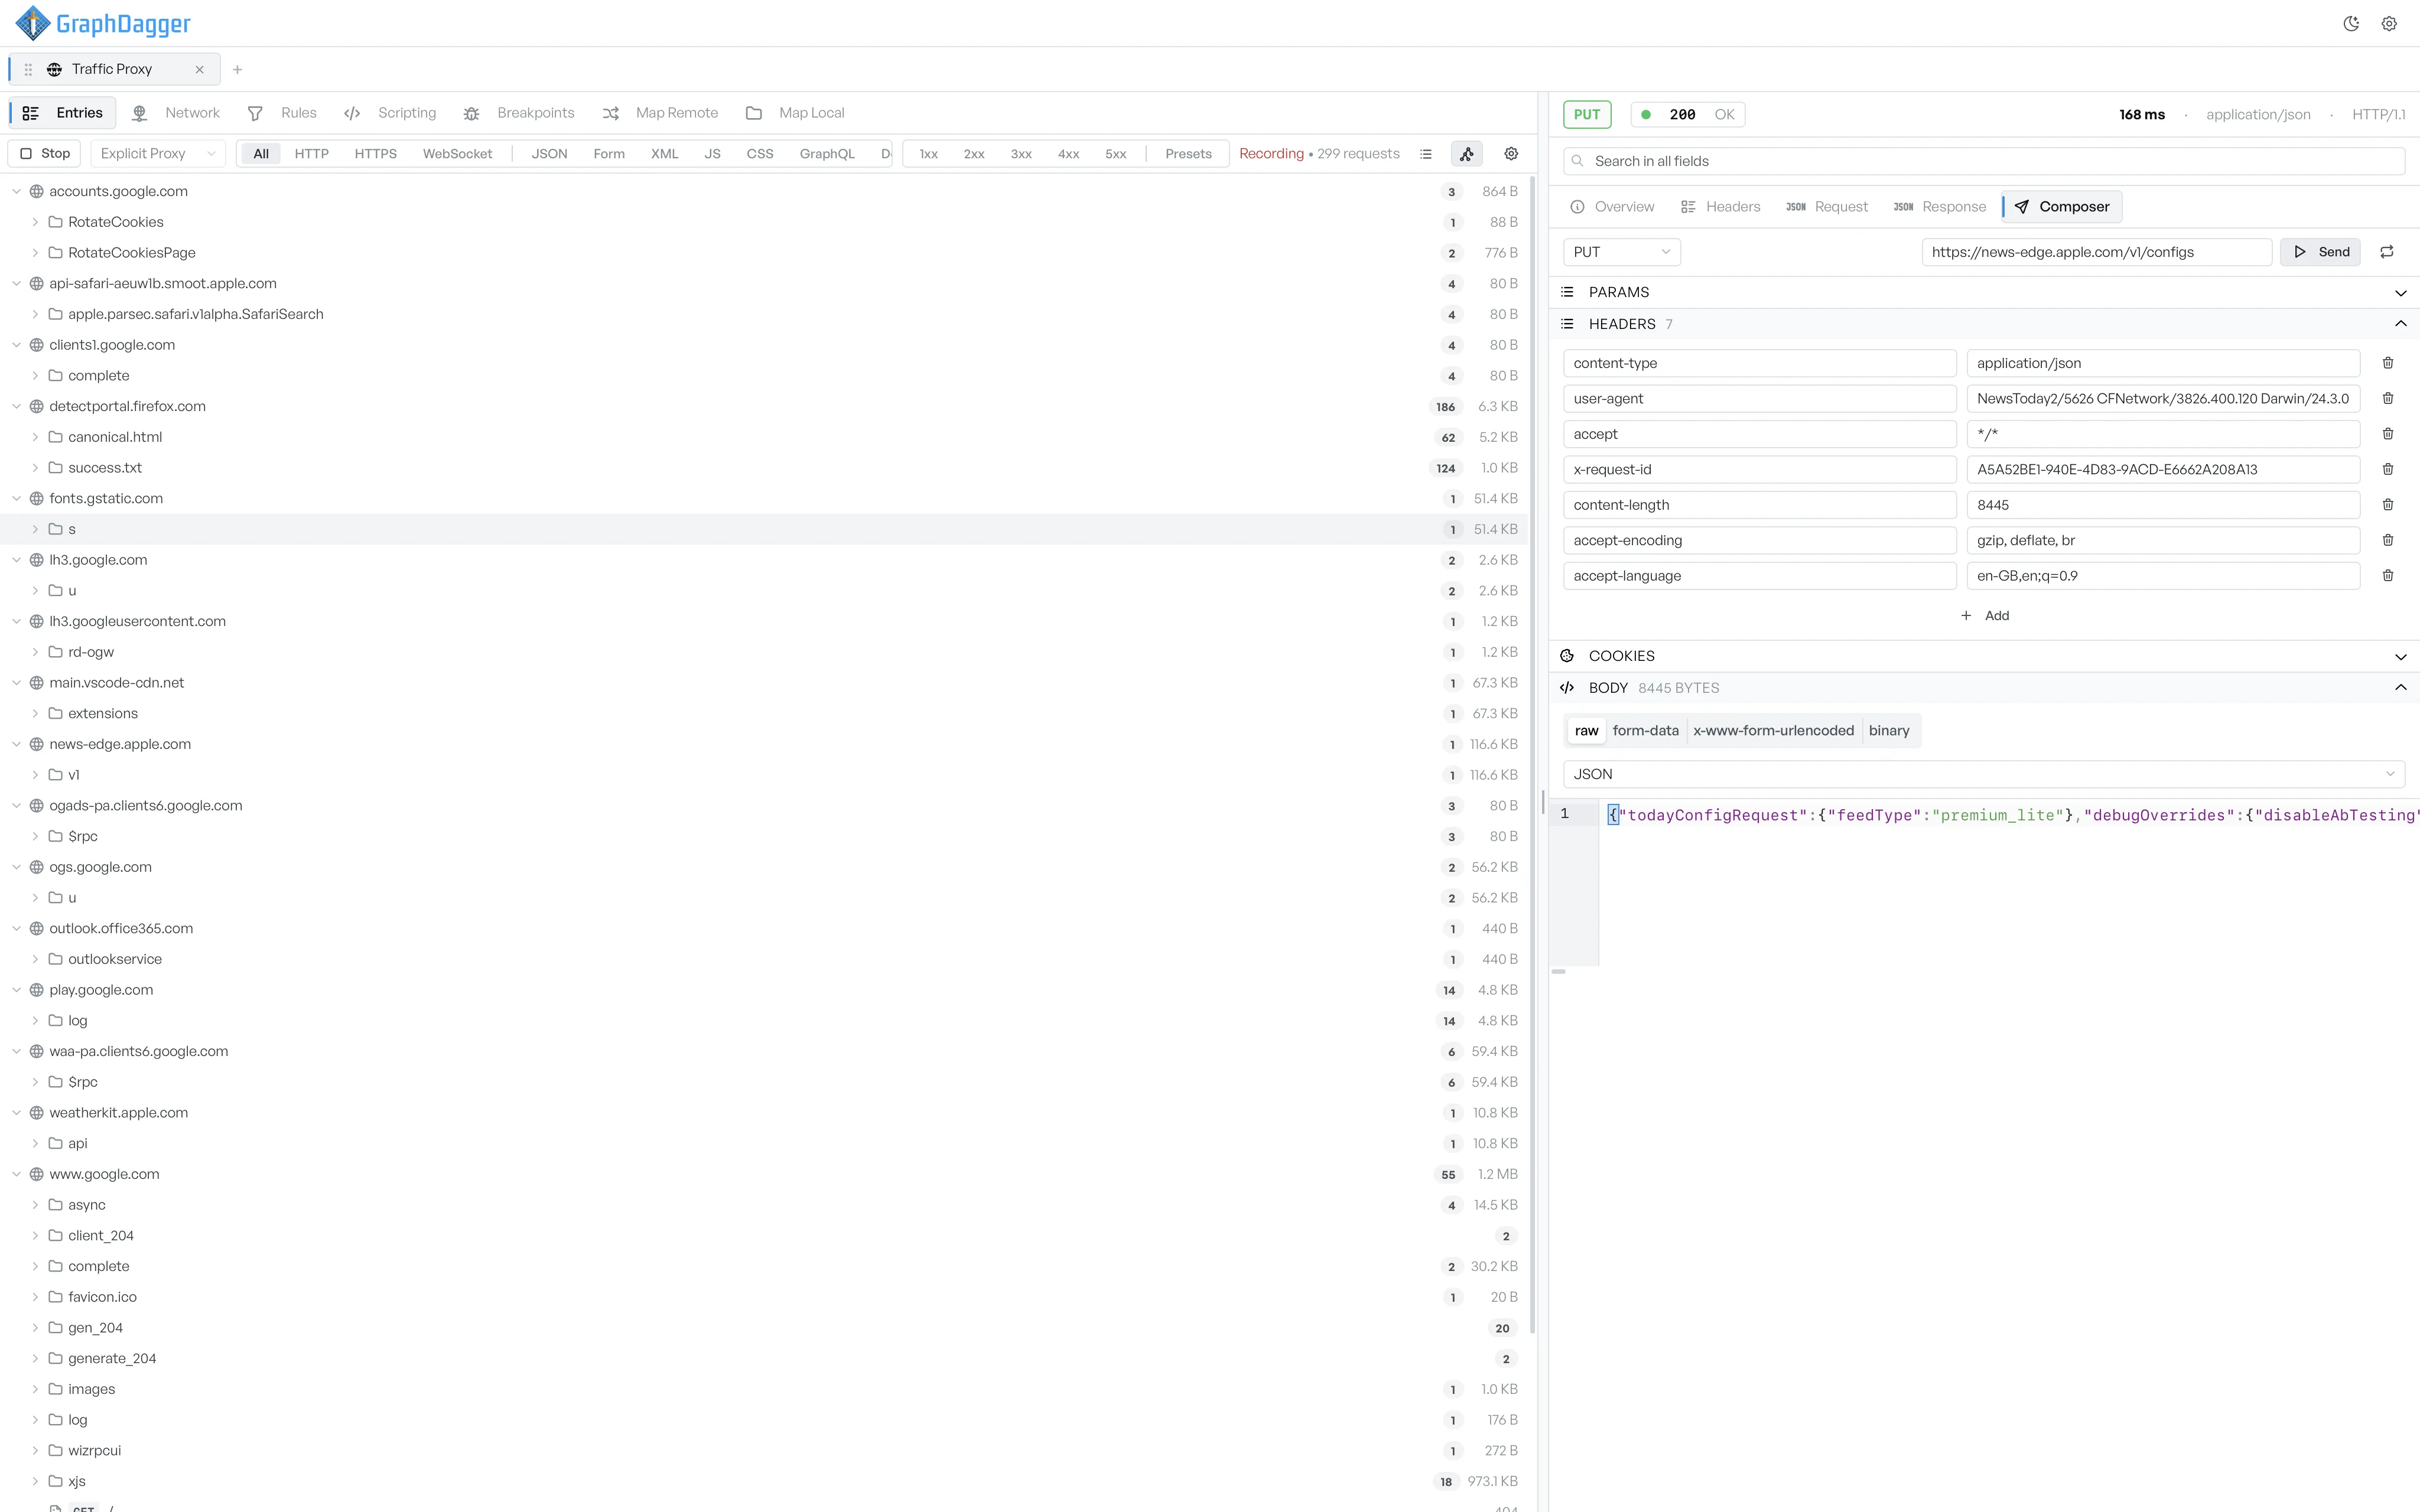Click the list view icon next to request count
The width and height of the screenshot is (2420, 1512).
[1426, 154]
